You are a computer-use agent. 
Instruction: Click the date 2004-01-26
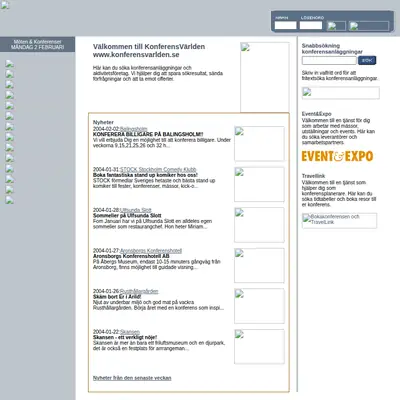(106, 291)
